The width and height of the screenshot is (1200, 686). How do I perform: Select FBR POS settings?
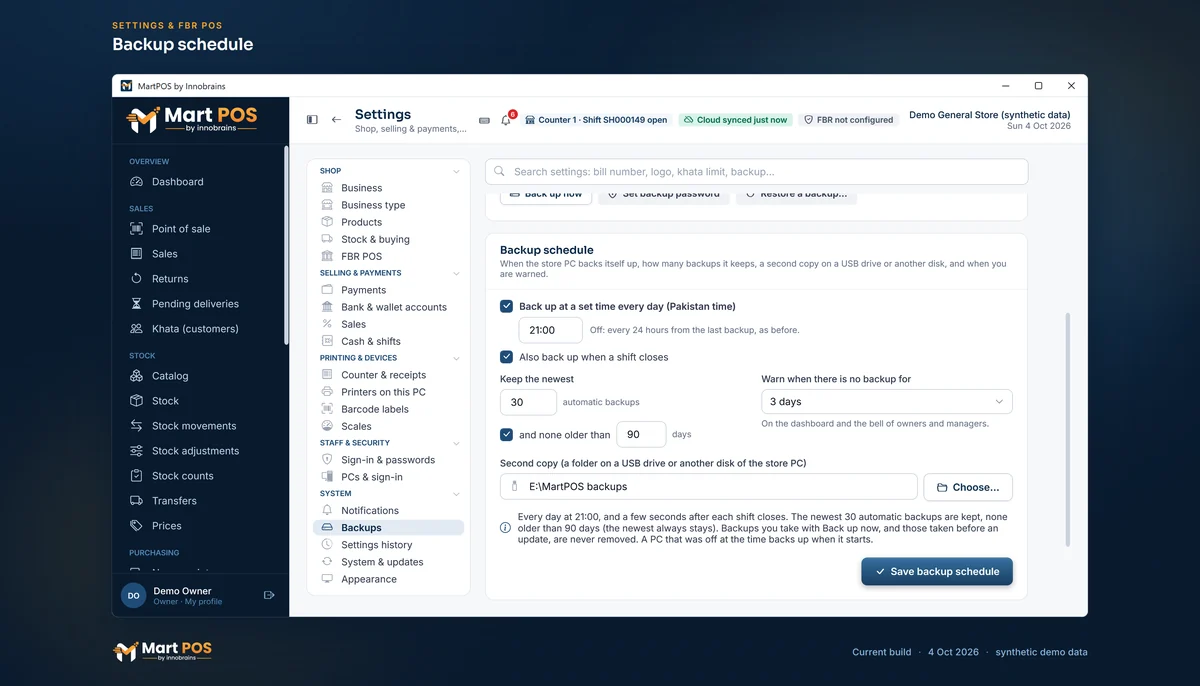(388, 256)
